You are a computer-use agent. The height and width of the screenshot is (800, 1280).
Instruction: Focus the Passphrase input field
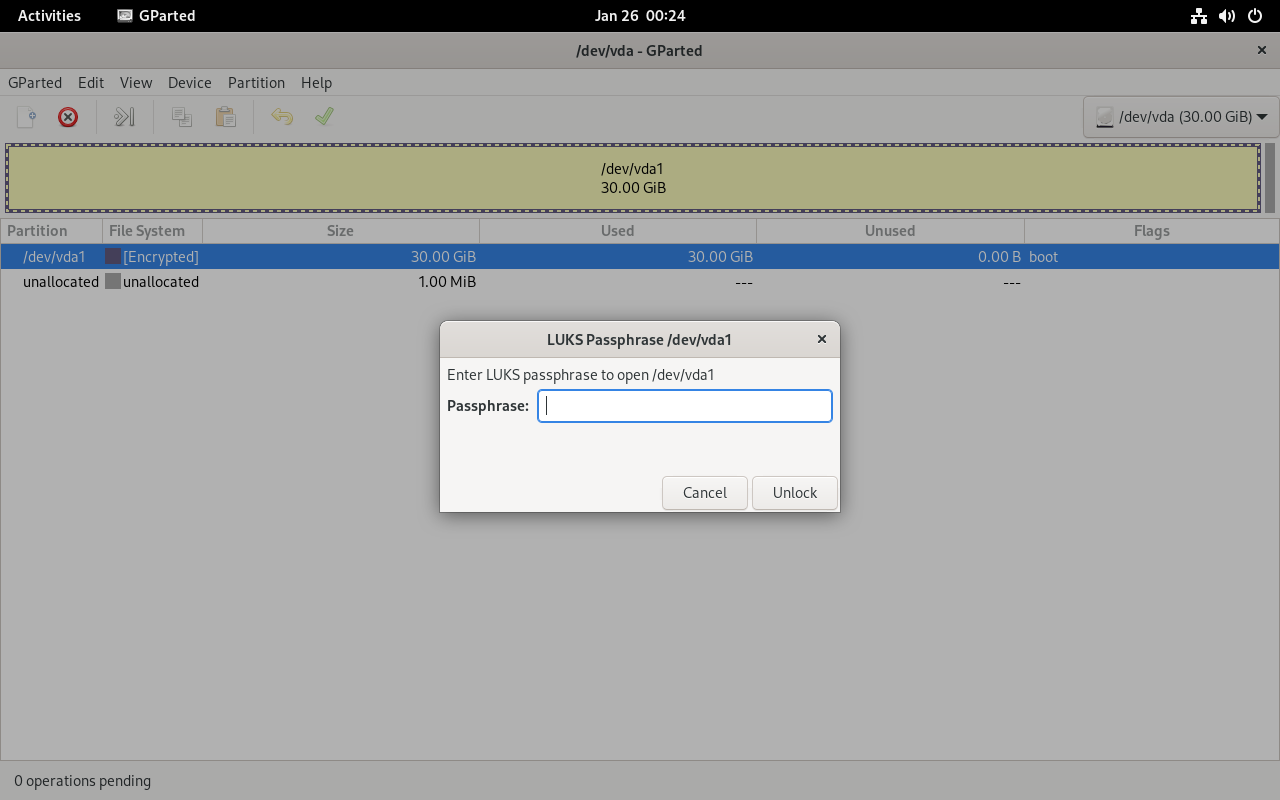pyautogui.click(x=685, y=406)
